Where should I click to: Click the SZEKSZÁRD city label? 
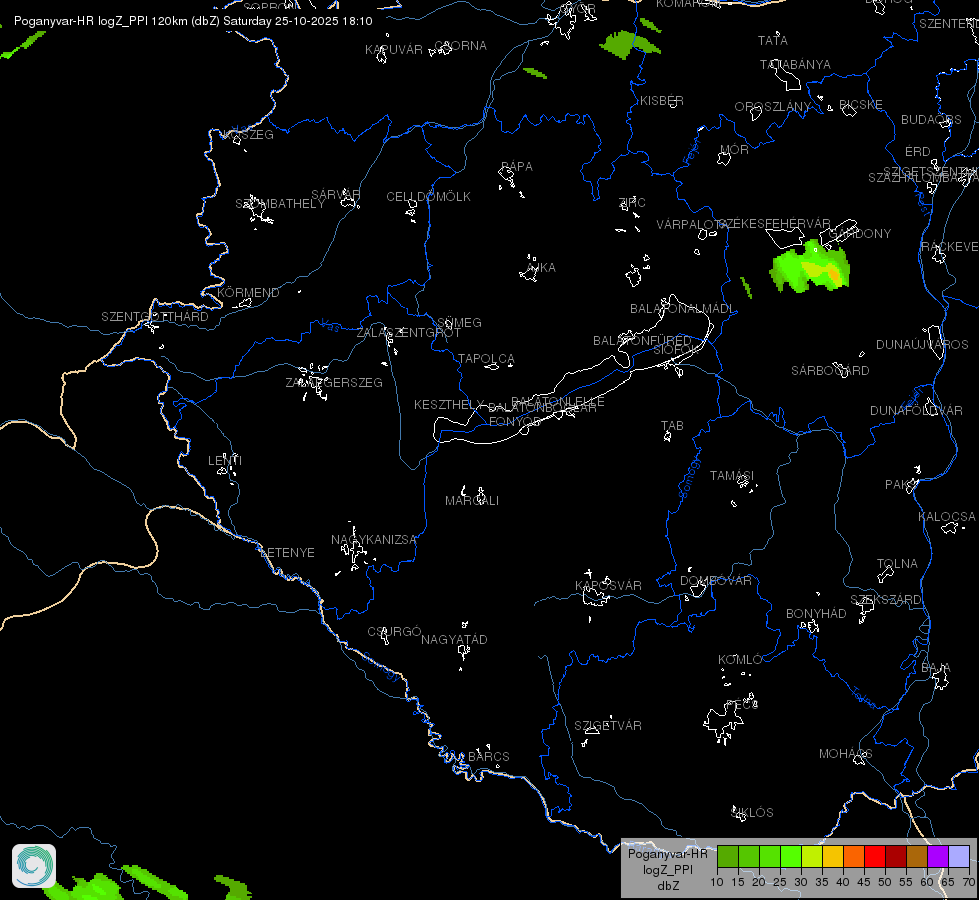[x=885, y=600]
